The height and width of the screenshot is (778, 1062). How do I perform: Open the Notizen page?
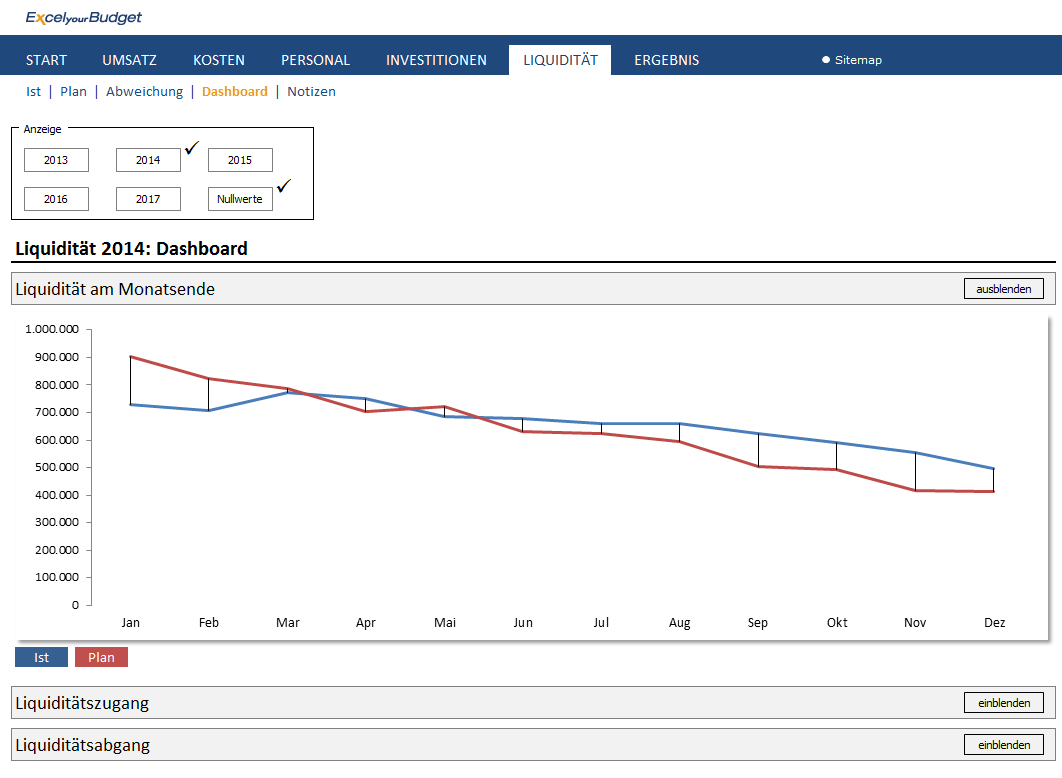[311, 91]
